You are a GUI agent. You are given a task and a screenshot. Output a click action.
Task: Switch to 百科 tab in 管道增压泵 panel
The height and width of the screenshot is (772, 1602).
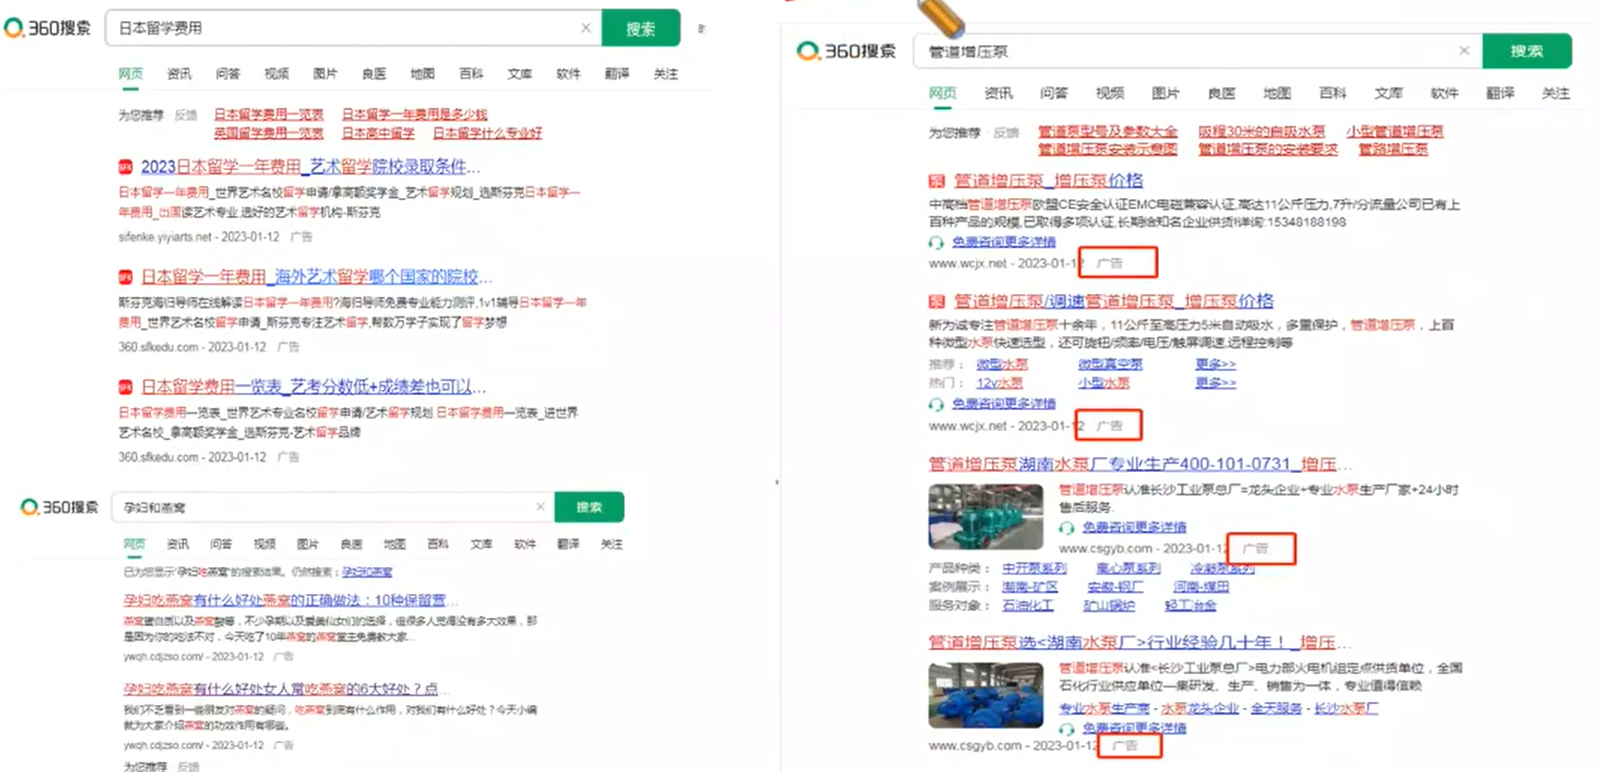[x=1332, y=93]
